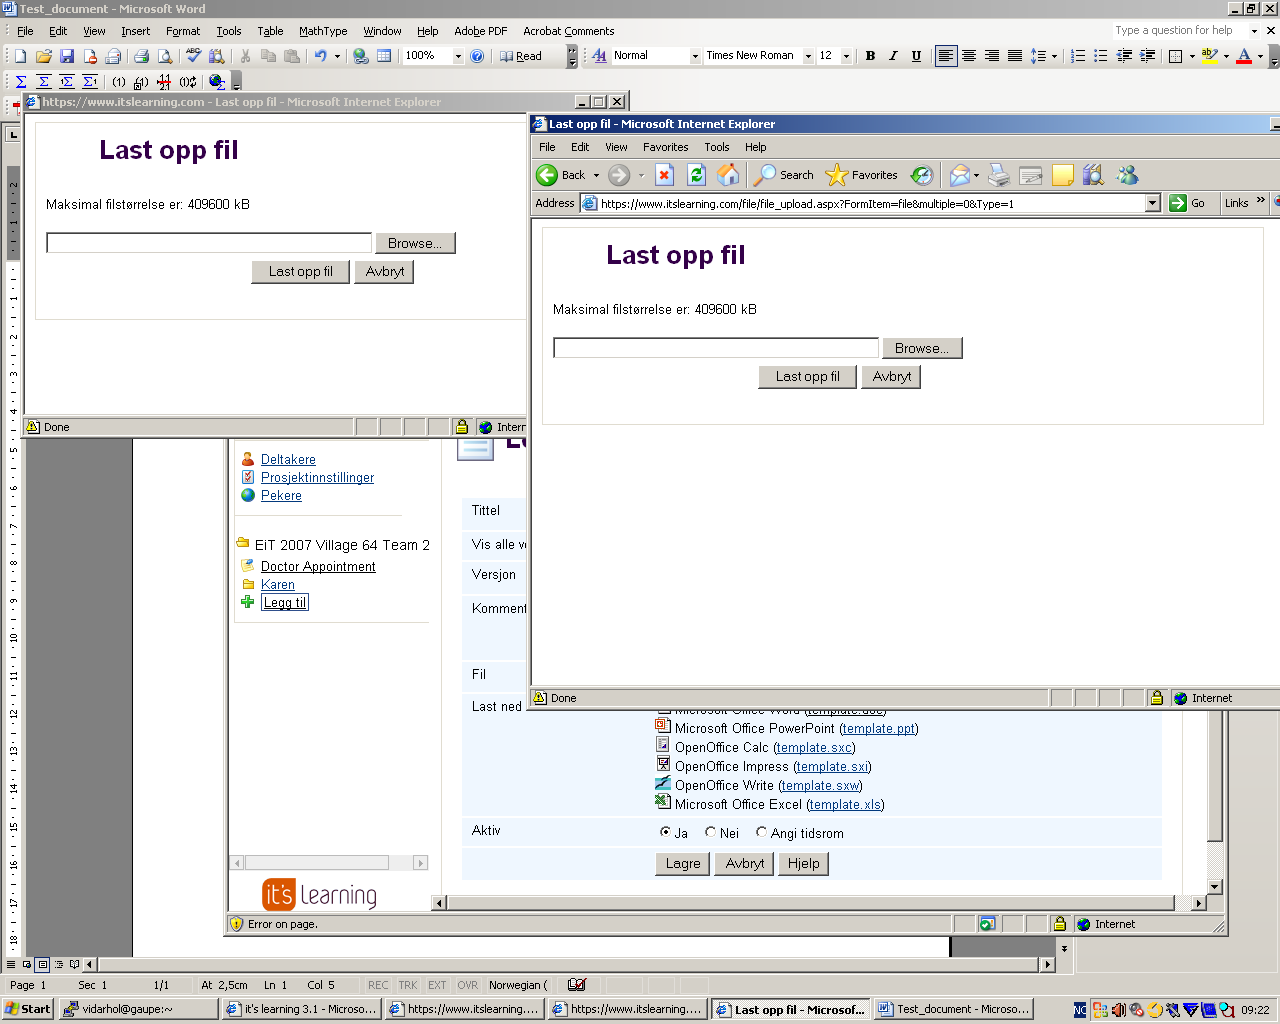Click the Lagre button on it's learning page
1280x1024 pixels.
[683, 864]
